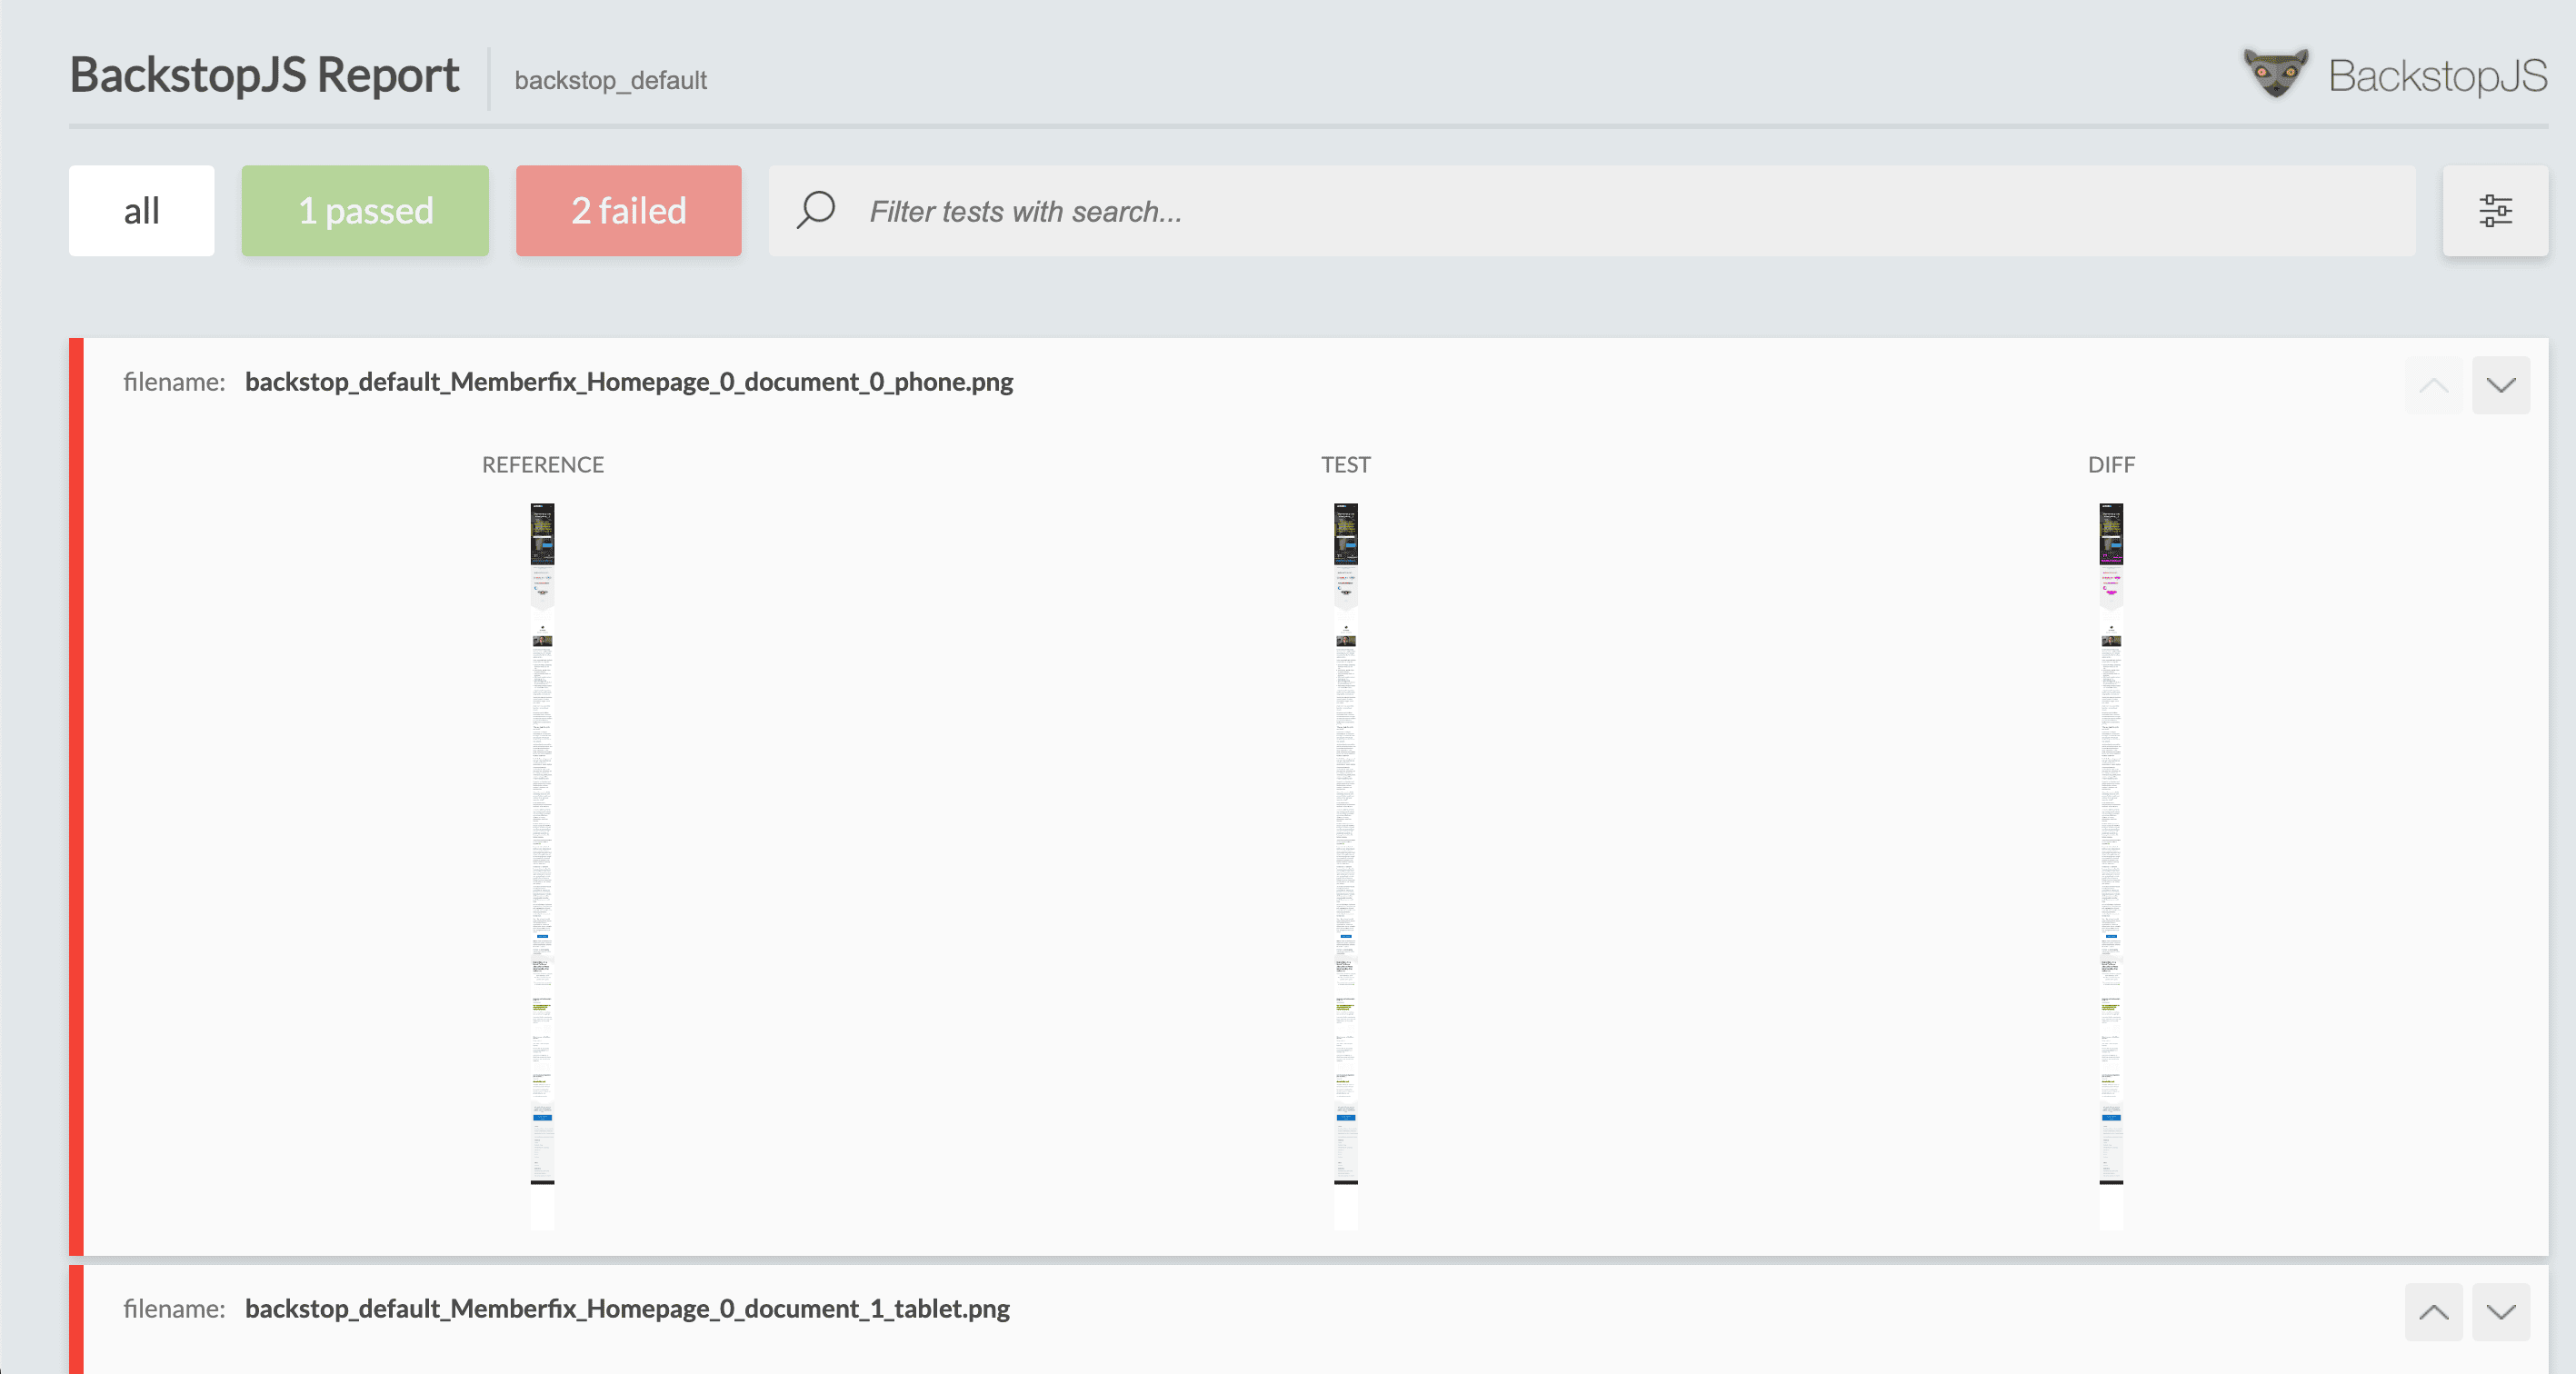Open the phone DIFF screenshot thumbnail
The image size is (2576, 1374).
click(x=2111, y=866)
